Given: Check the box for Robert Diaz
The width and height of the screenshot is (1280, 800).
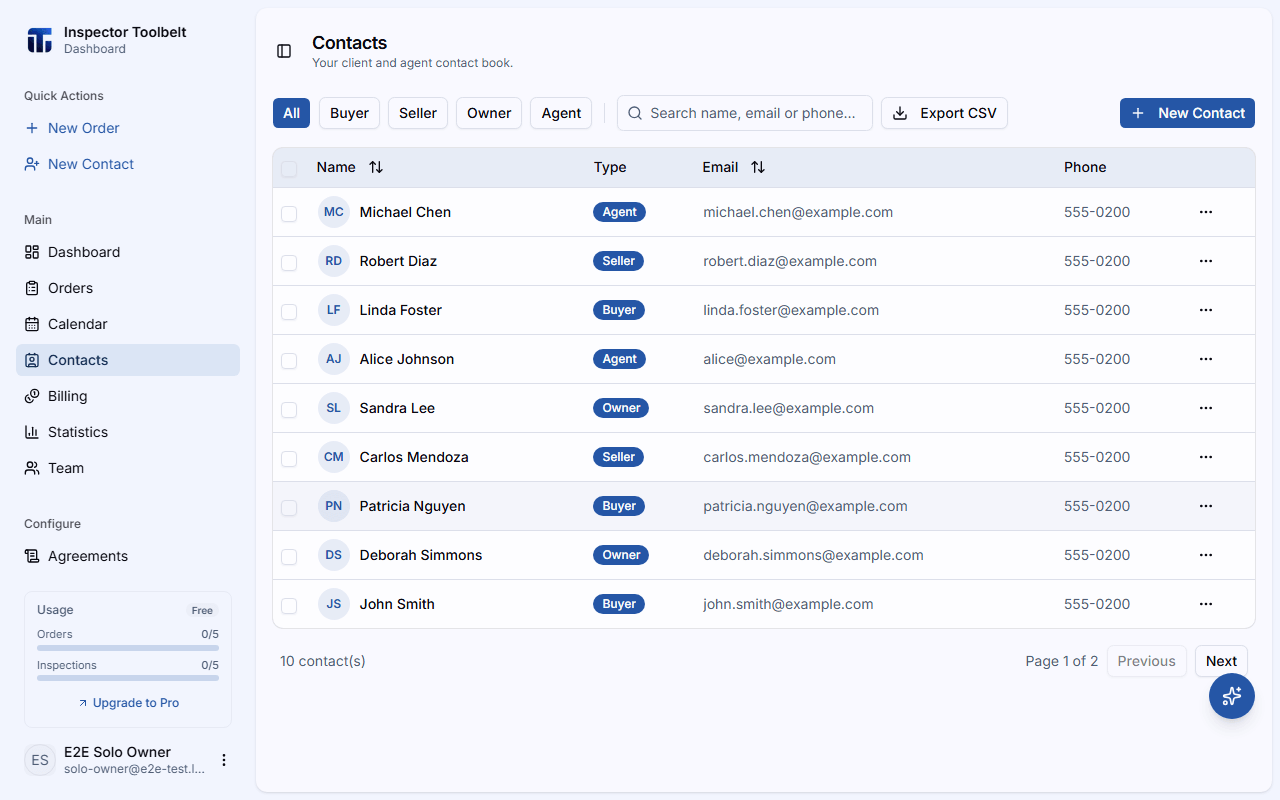Looking at the screenshot, I should point(289,263).
